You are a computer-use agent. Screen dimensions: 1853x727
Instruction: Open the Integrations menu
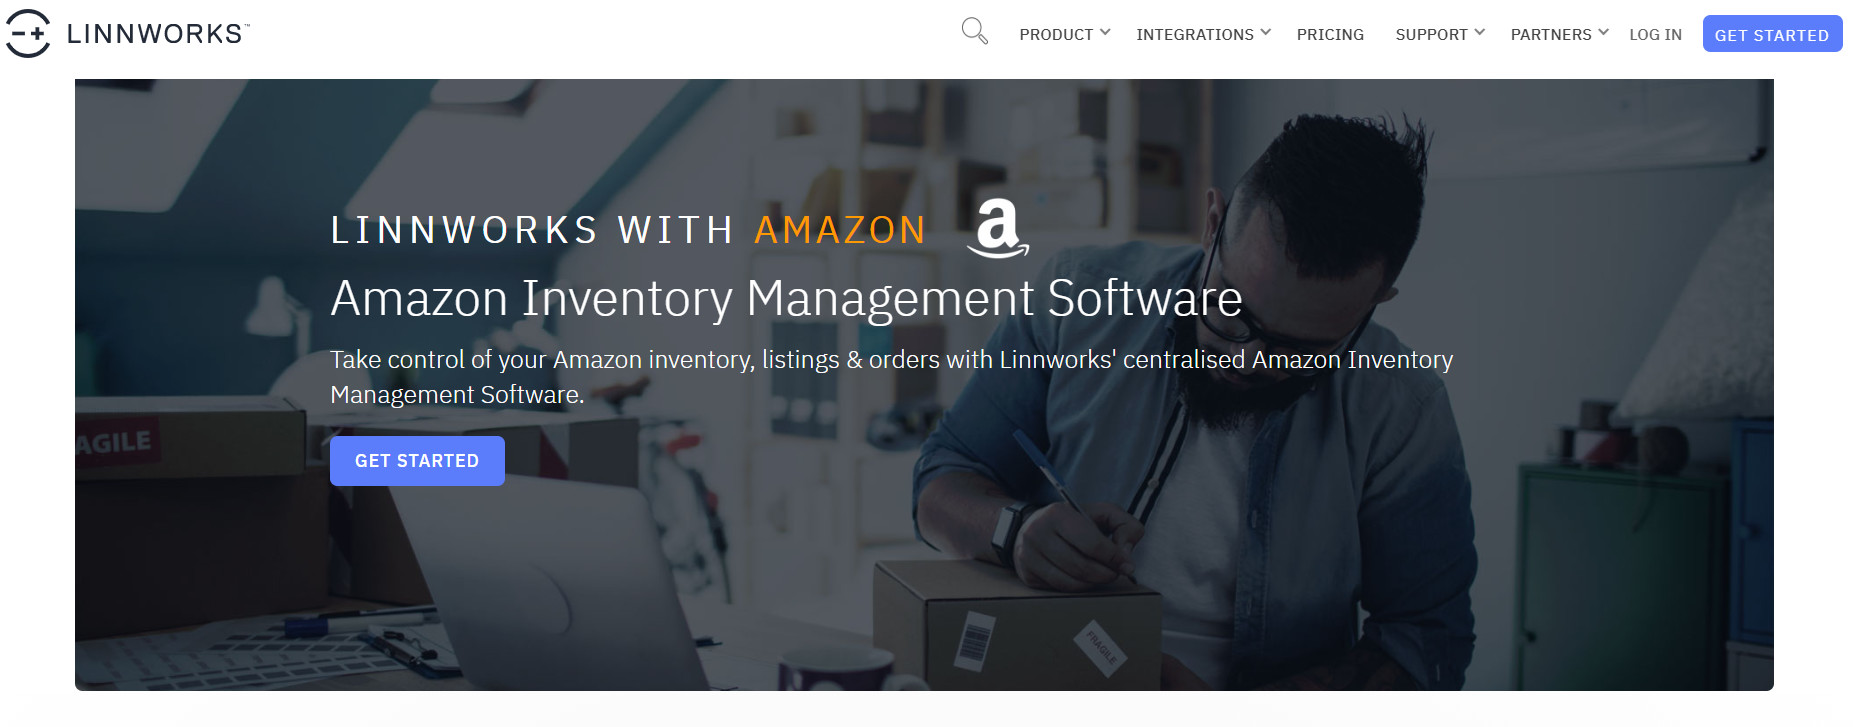click(1194, 35)
